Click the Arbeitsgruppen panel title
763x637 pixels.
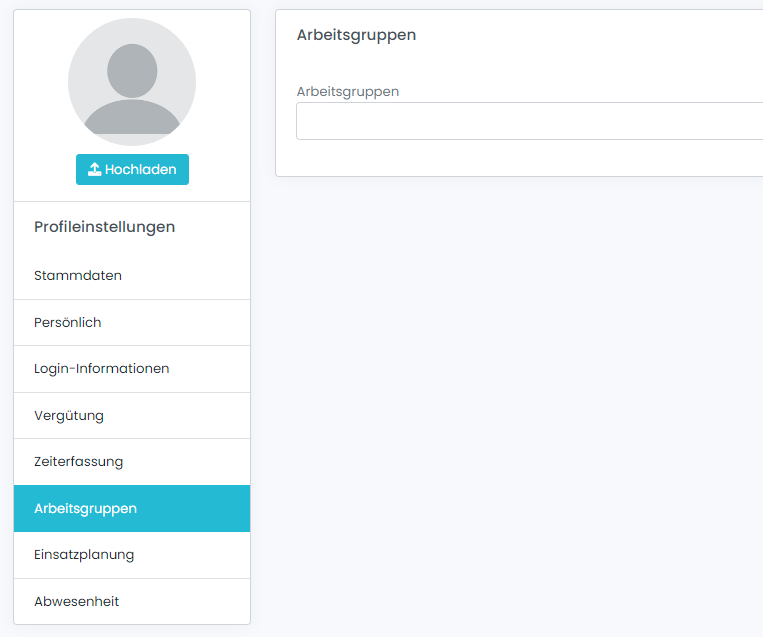(x=356, y=35)
